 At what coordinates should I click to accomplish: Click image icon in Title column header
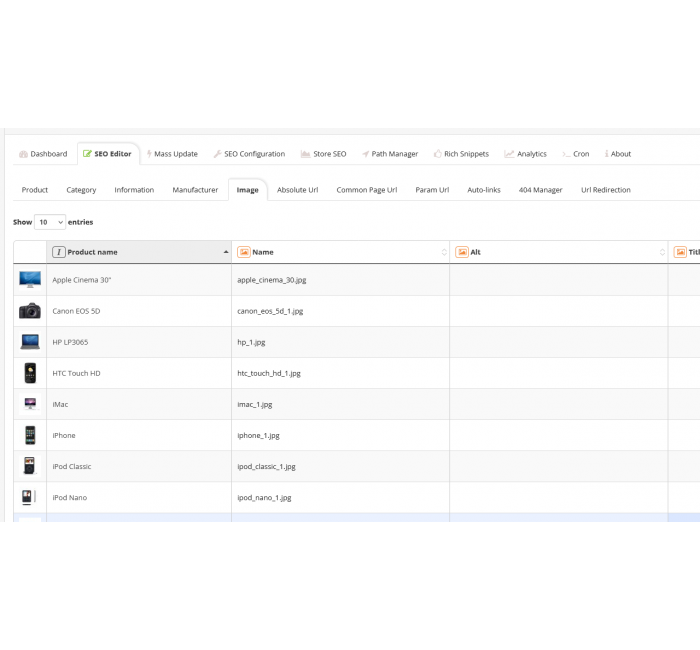680,252
